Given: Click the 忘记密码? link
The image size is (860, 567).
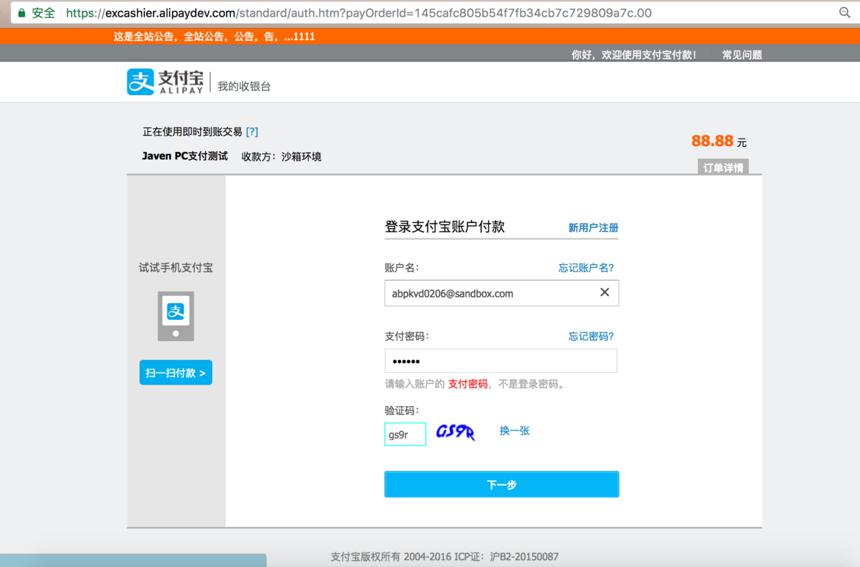Looking at the screenshot, I should tap(591, 336).
